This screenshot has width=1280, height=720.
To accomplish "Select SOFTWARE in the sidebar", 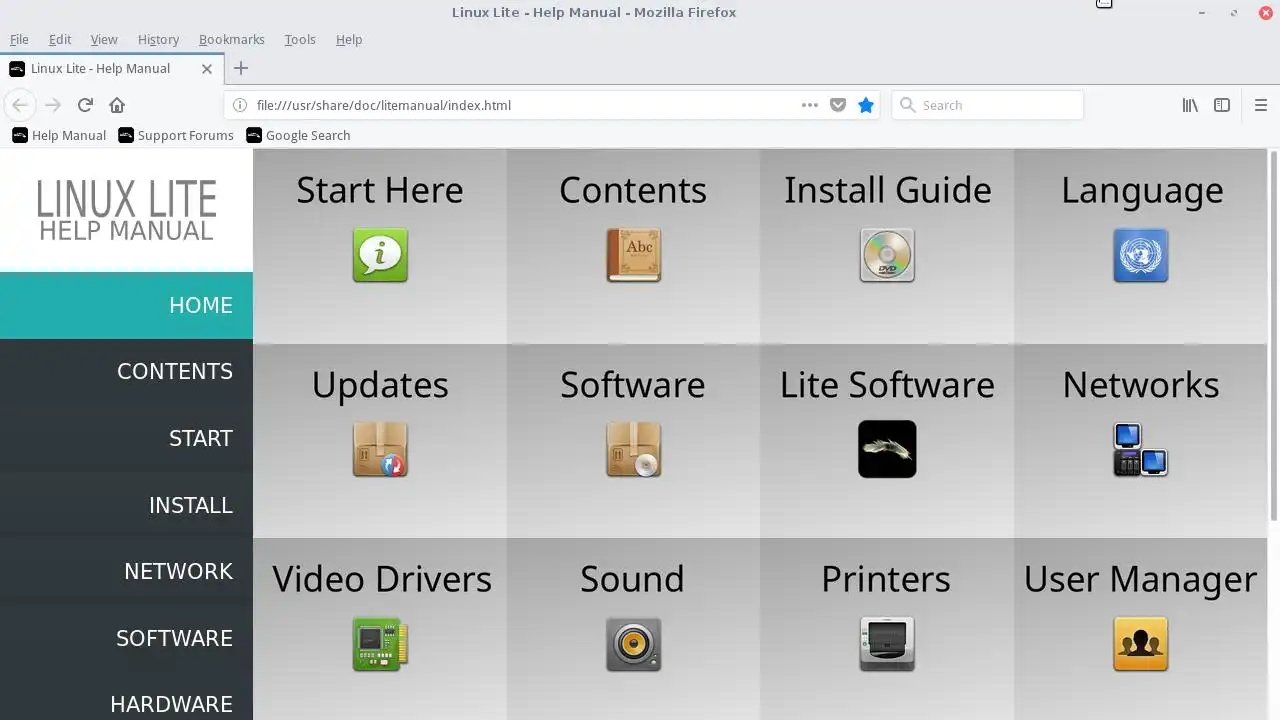I will 126,638.
